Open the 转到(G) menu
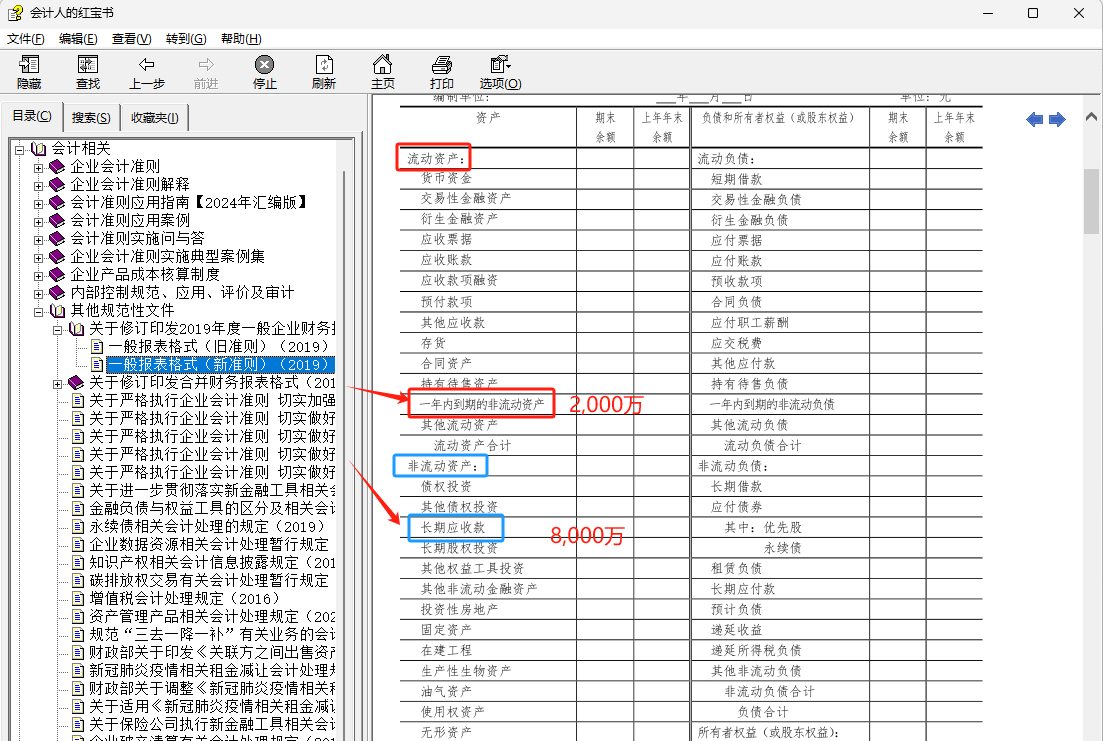Image resolution: width=1103 pixels, height=741 pixels. click(x=186, y=39)
